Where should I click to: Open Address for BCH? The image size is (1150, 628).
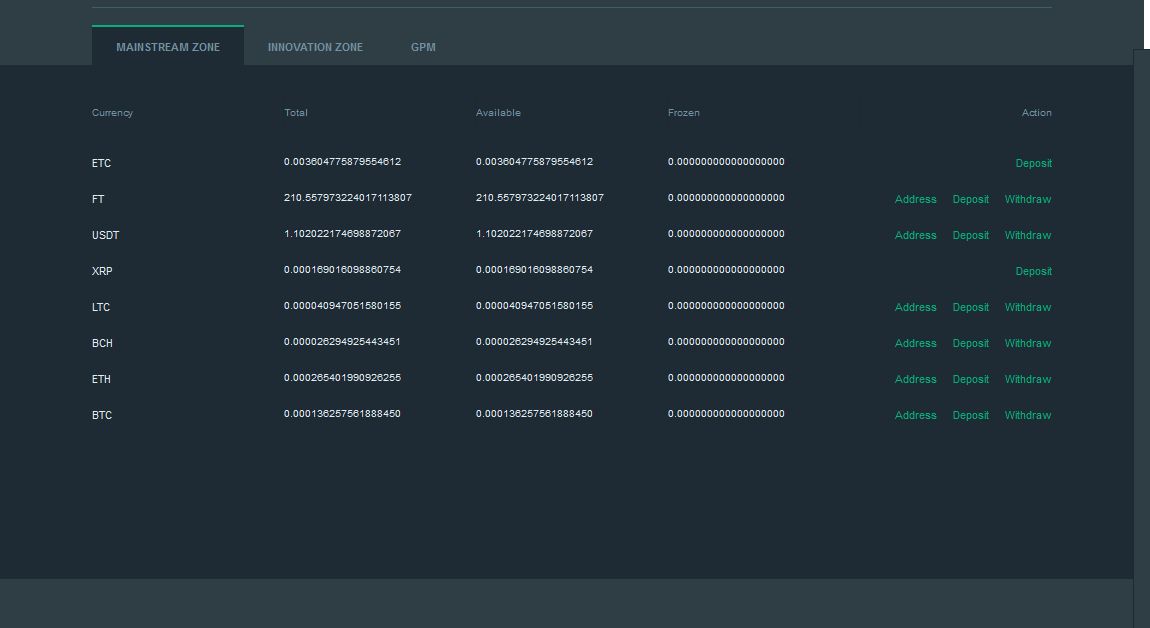pos(915,343)
